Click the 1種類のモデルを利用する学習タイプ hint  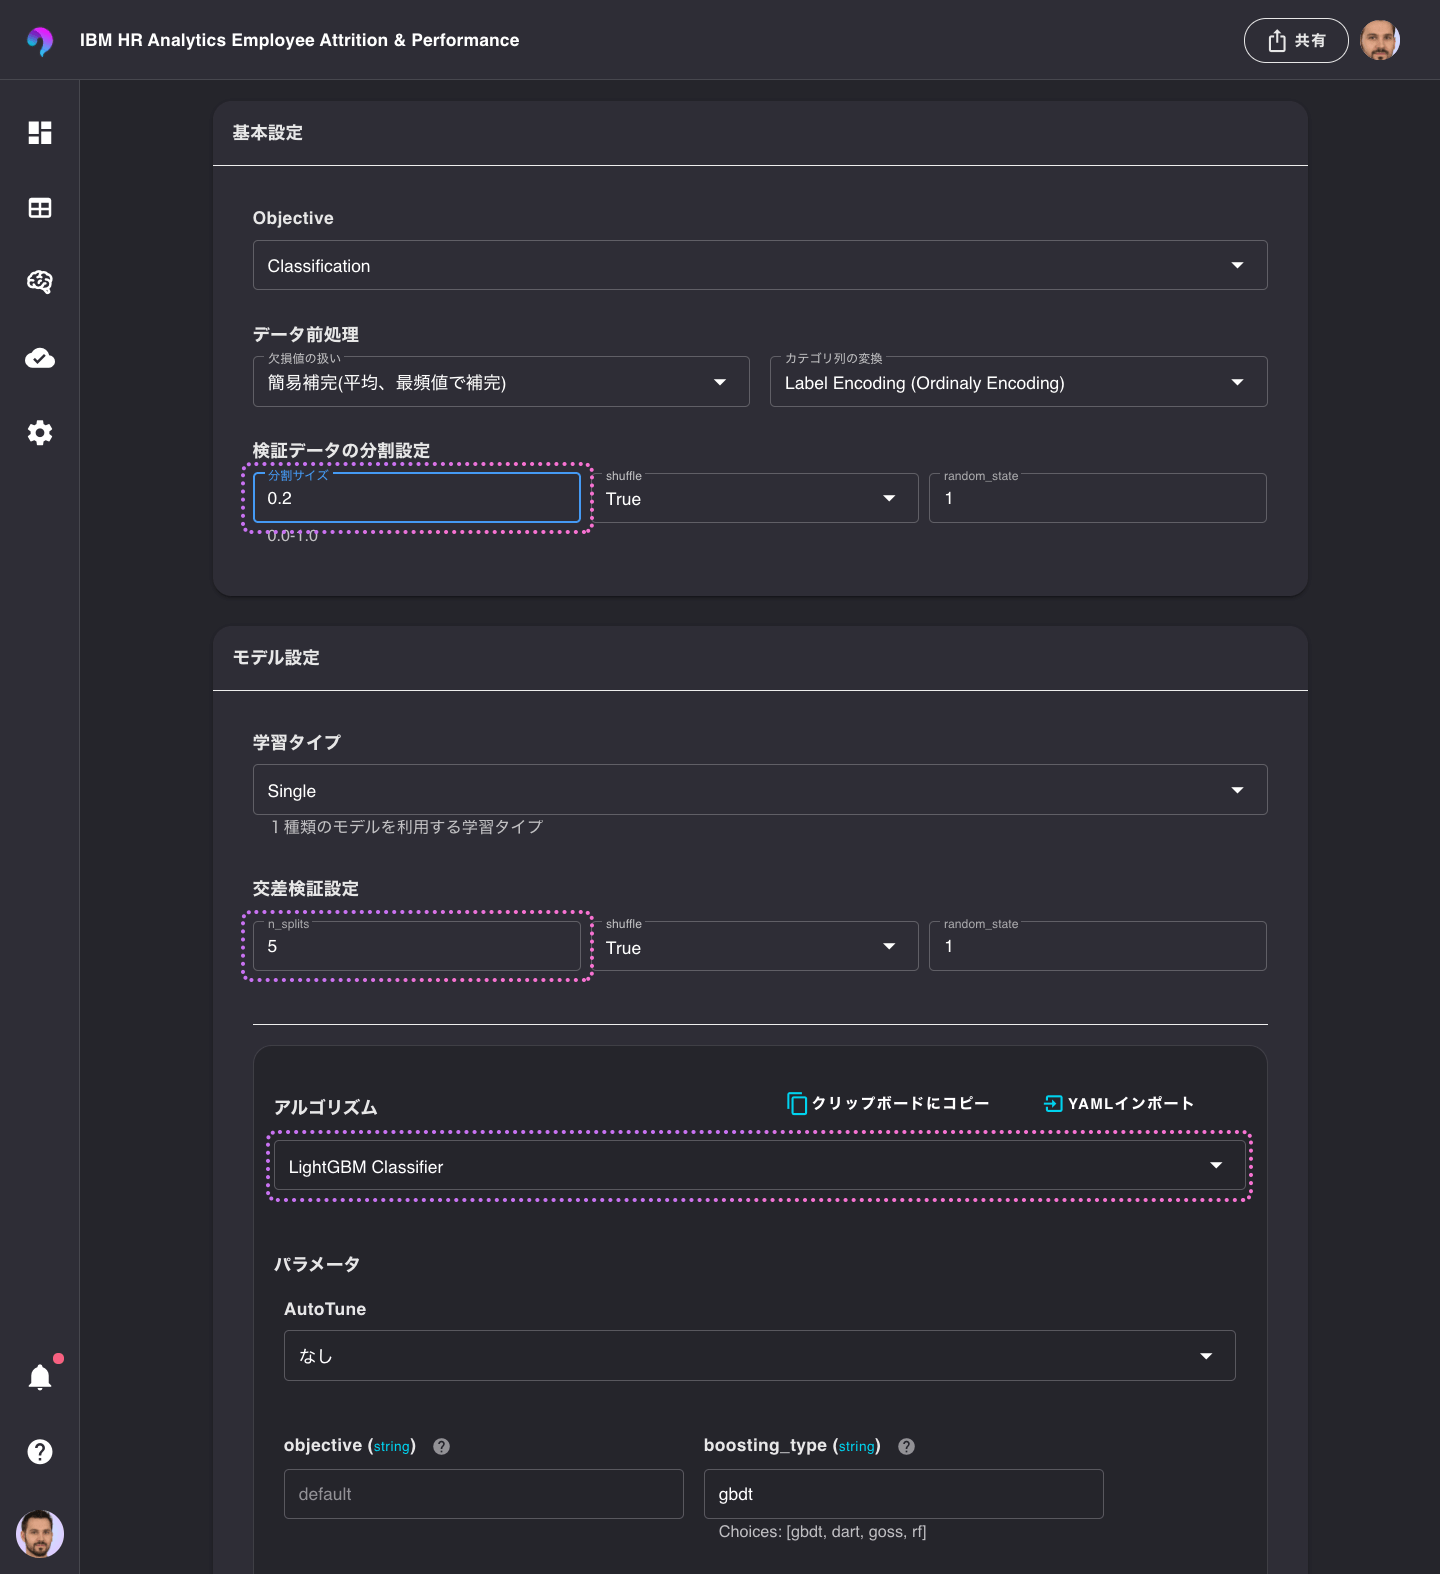406,827
